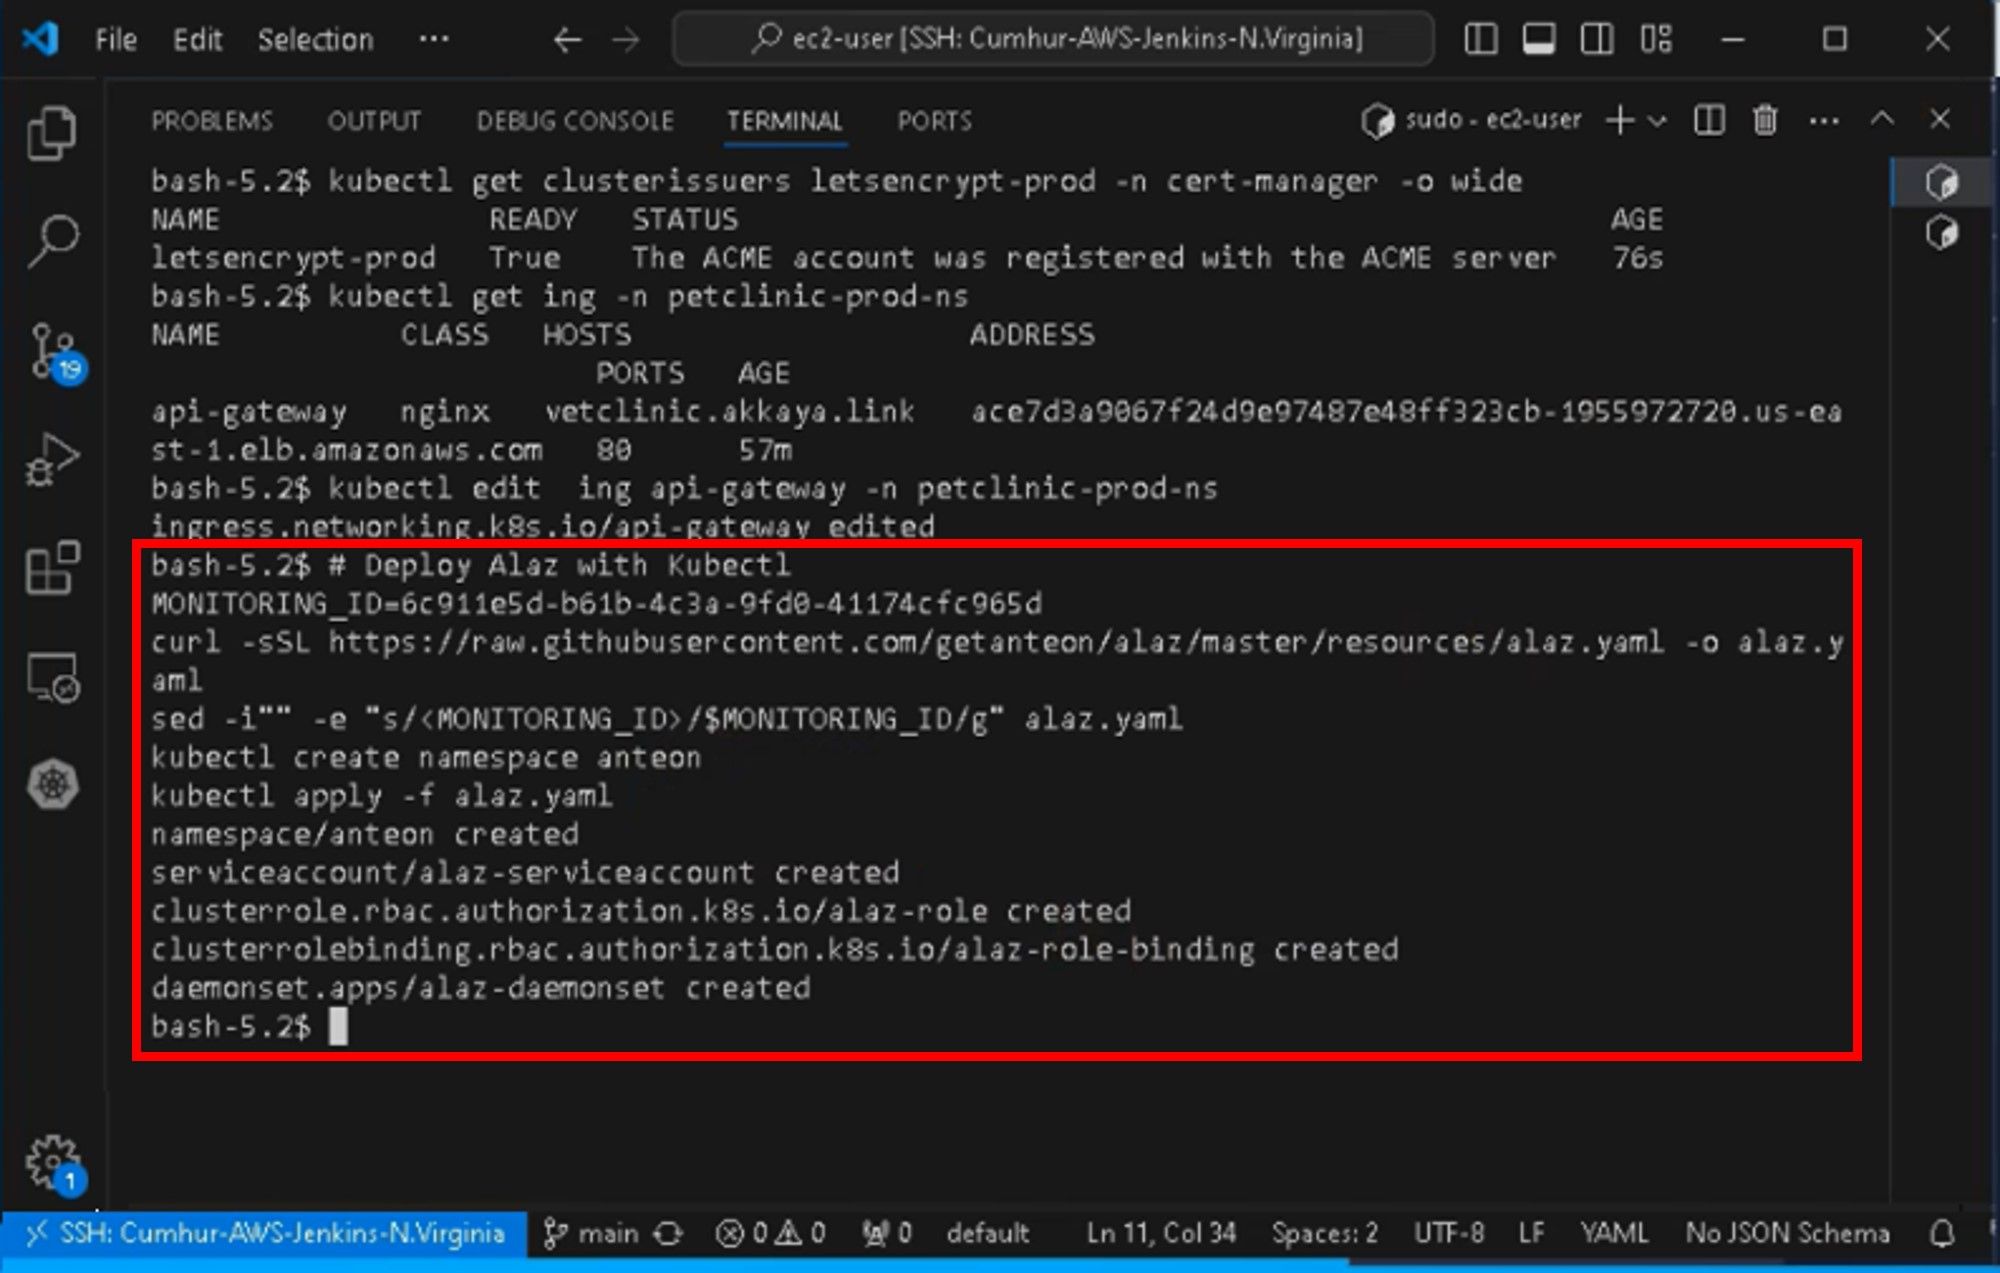Image resolution: width=2000 pixels, height=1273 pixels.
Task: Toggle the bottom panel layout button
Action: (1538, 39)
